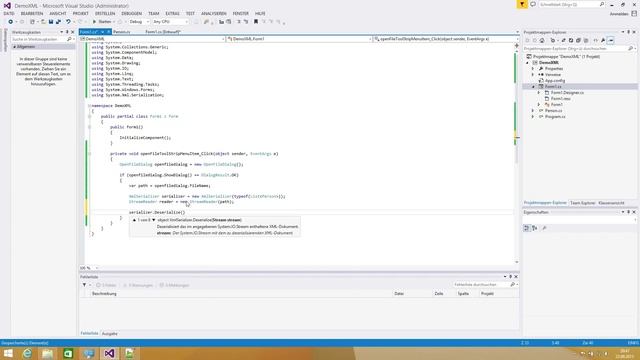Click the Save All toolbar icon
640x360 pixels.
pos(58,22)
